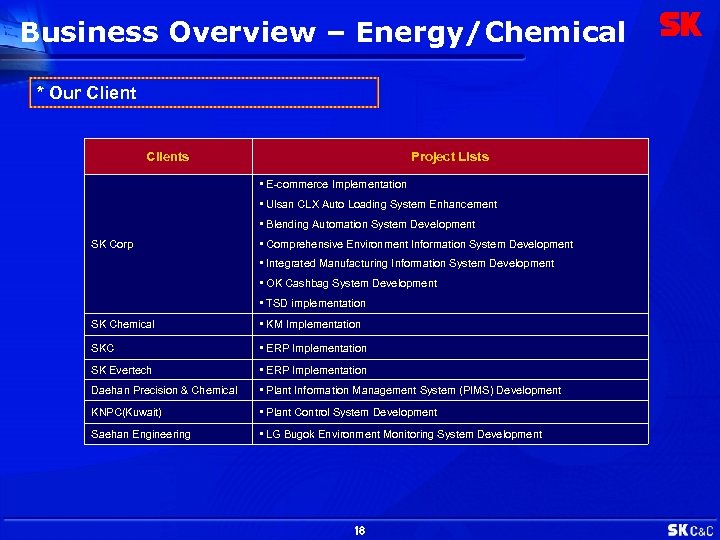Select the slide title 'Business Overview – Energy/Chemical'
Viewport: 720px width, 540px height.
point(323,33)
